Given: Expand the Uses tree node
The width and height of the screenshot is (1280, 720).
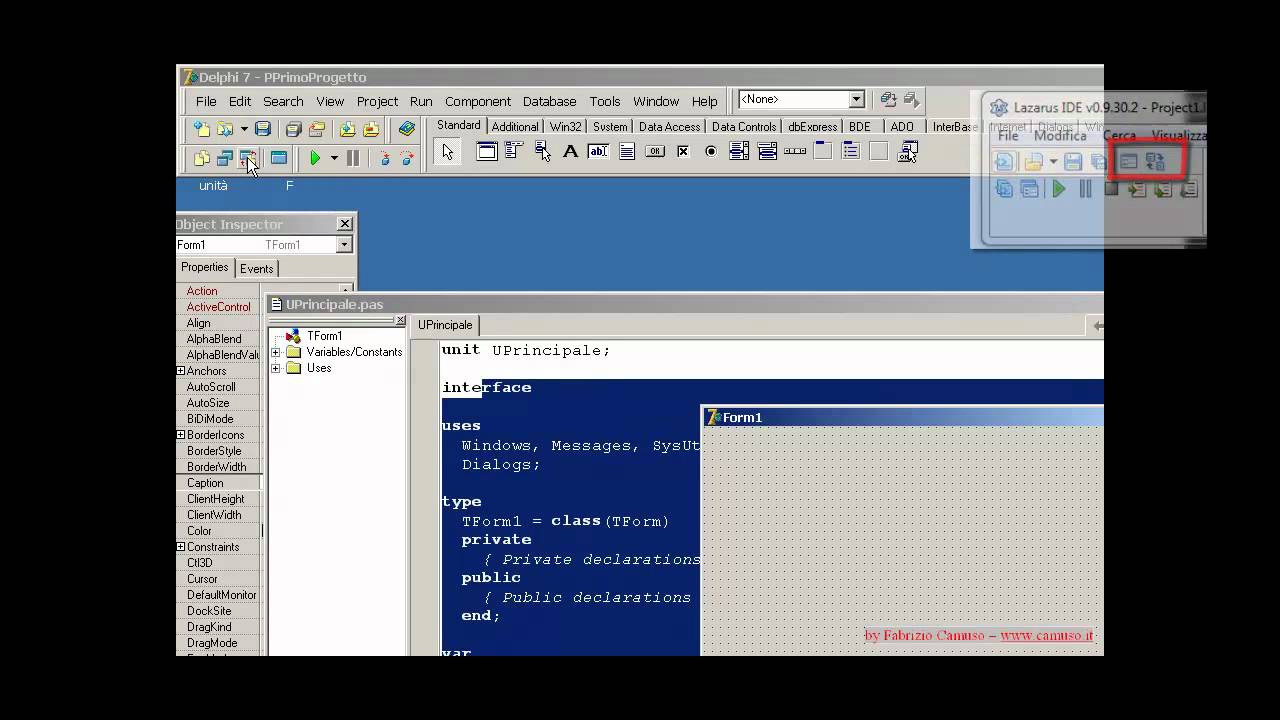Looking at the screenshot, I should point(276,368).
